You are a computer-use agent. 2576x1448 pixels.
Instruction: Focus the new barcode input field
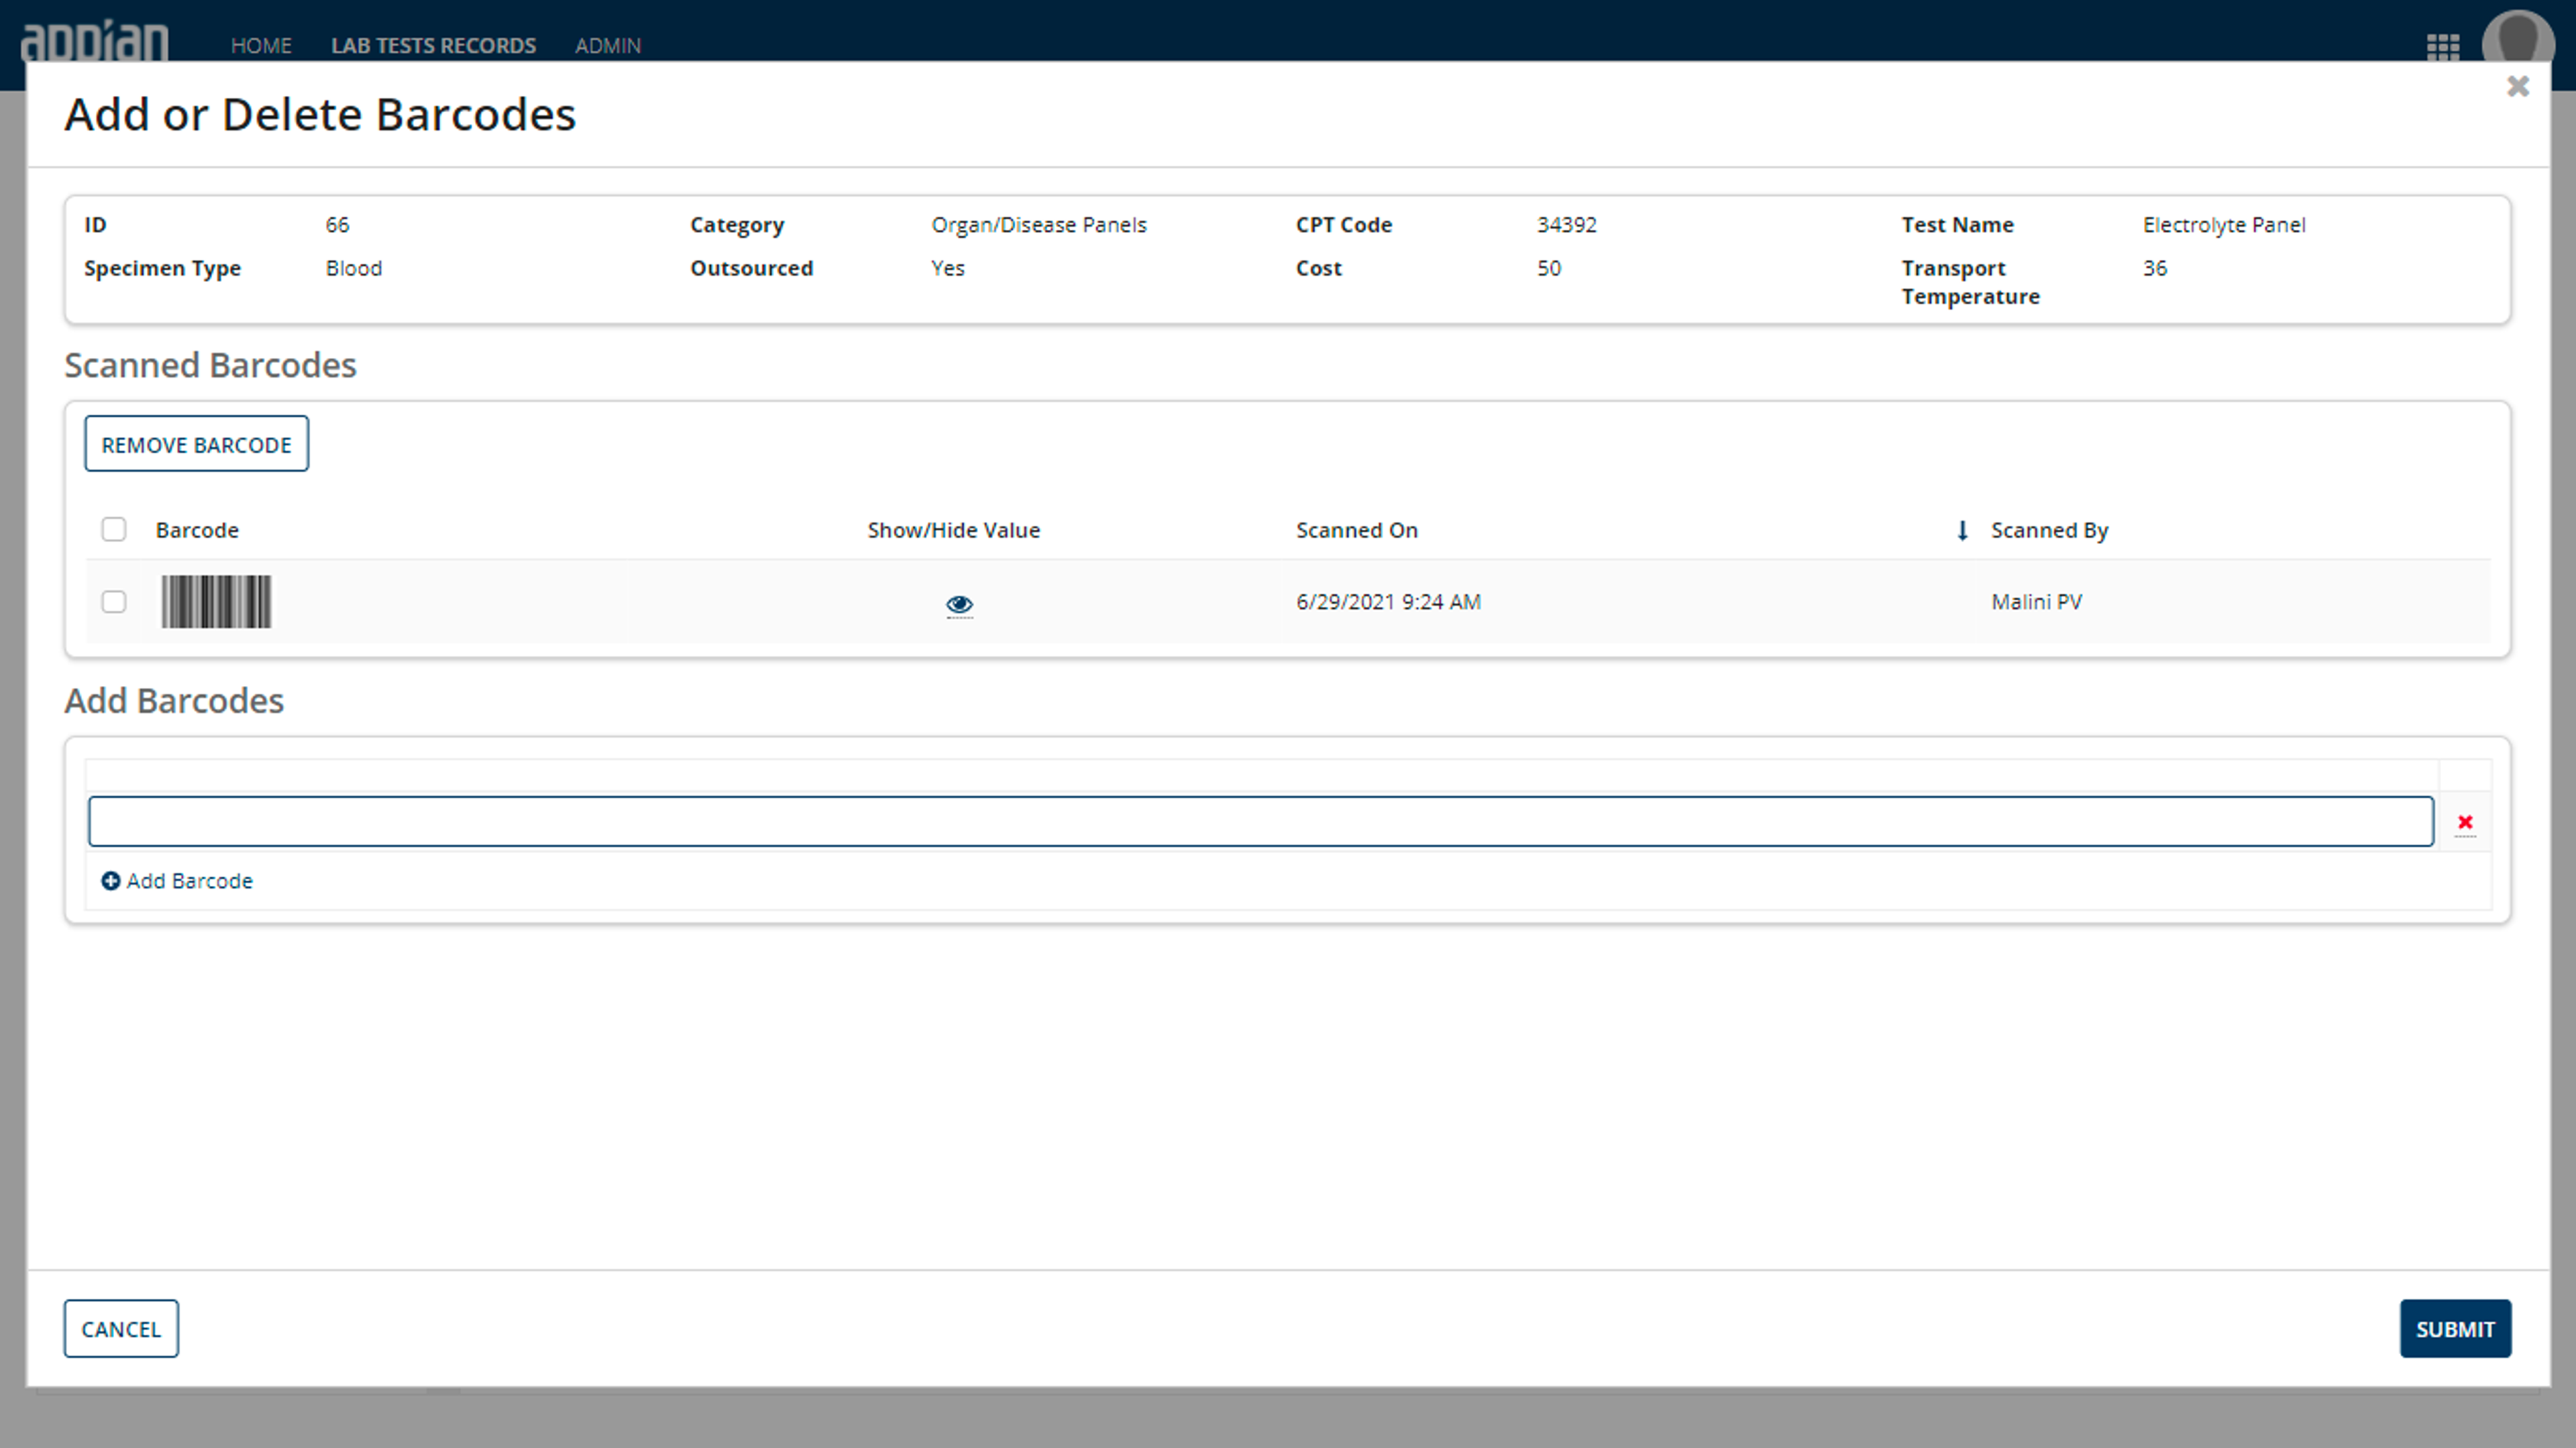click(1260, 821)
